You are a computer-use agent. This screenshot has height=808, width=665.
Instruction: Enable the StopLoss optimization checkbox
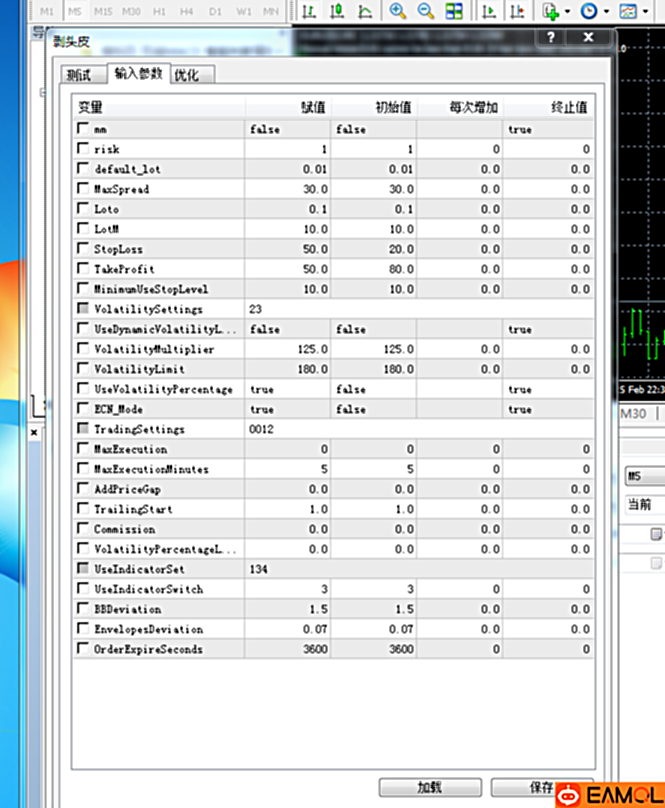coord(82,248)
